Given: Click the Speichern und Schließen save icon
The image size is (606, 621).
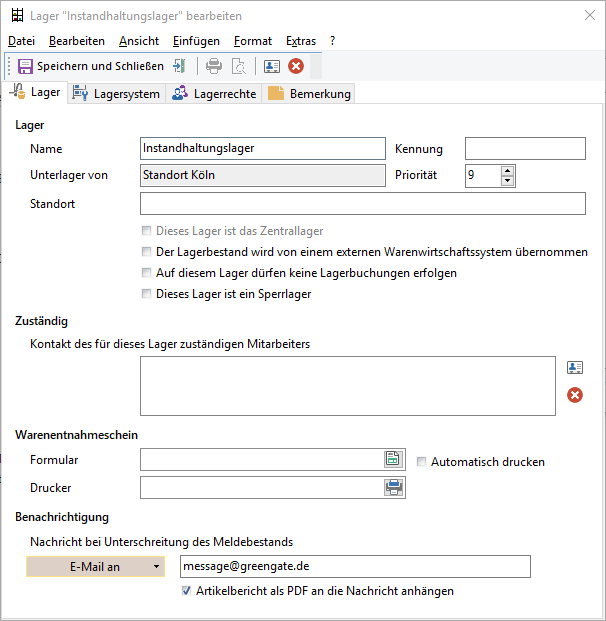Looking at the screenshot, I should (x=25, y=66).
